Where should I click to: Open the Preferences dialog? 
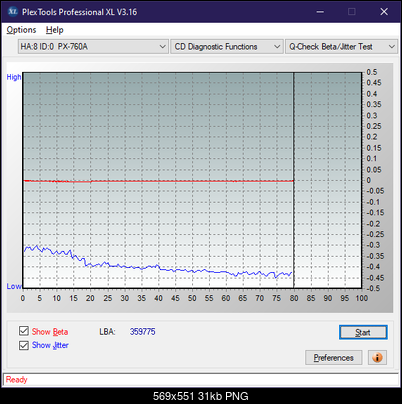(333, 358)
